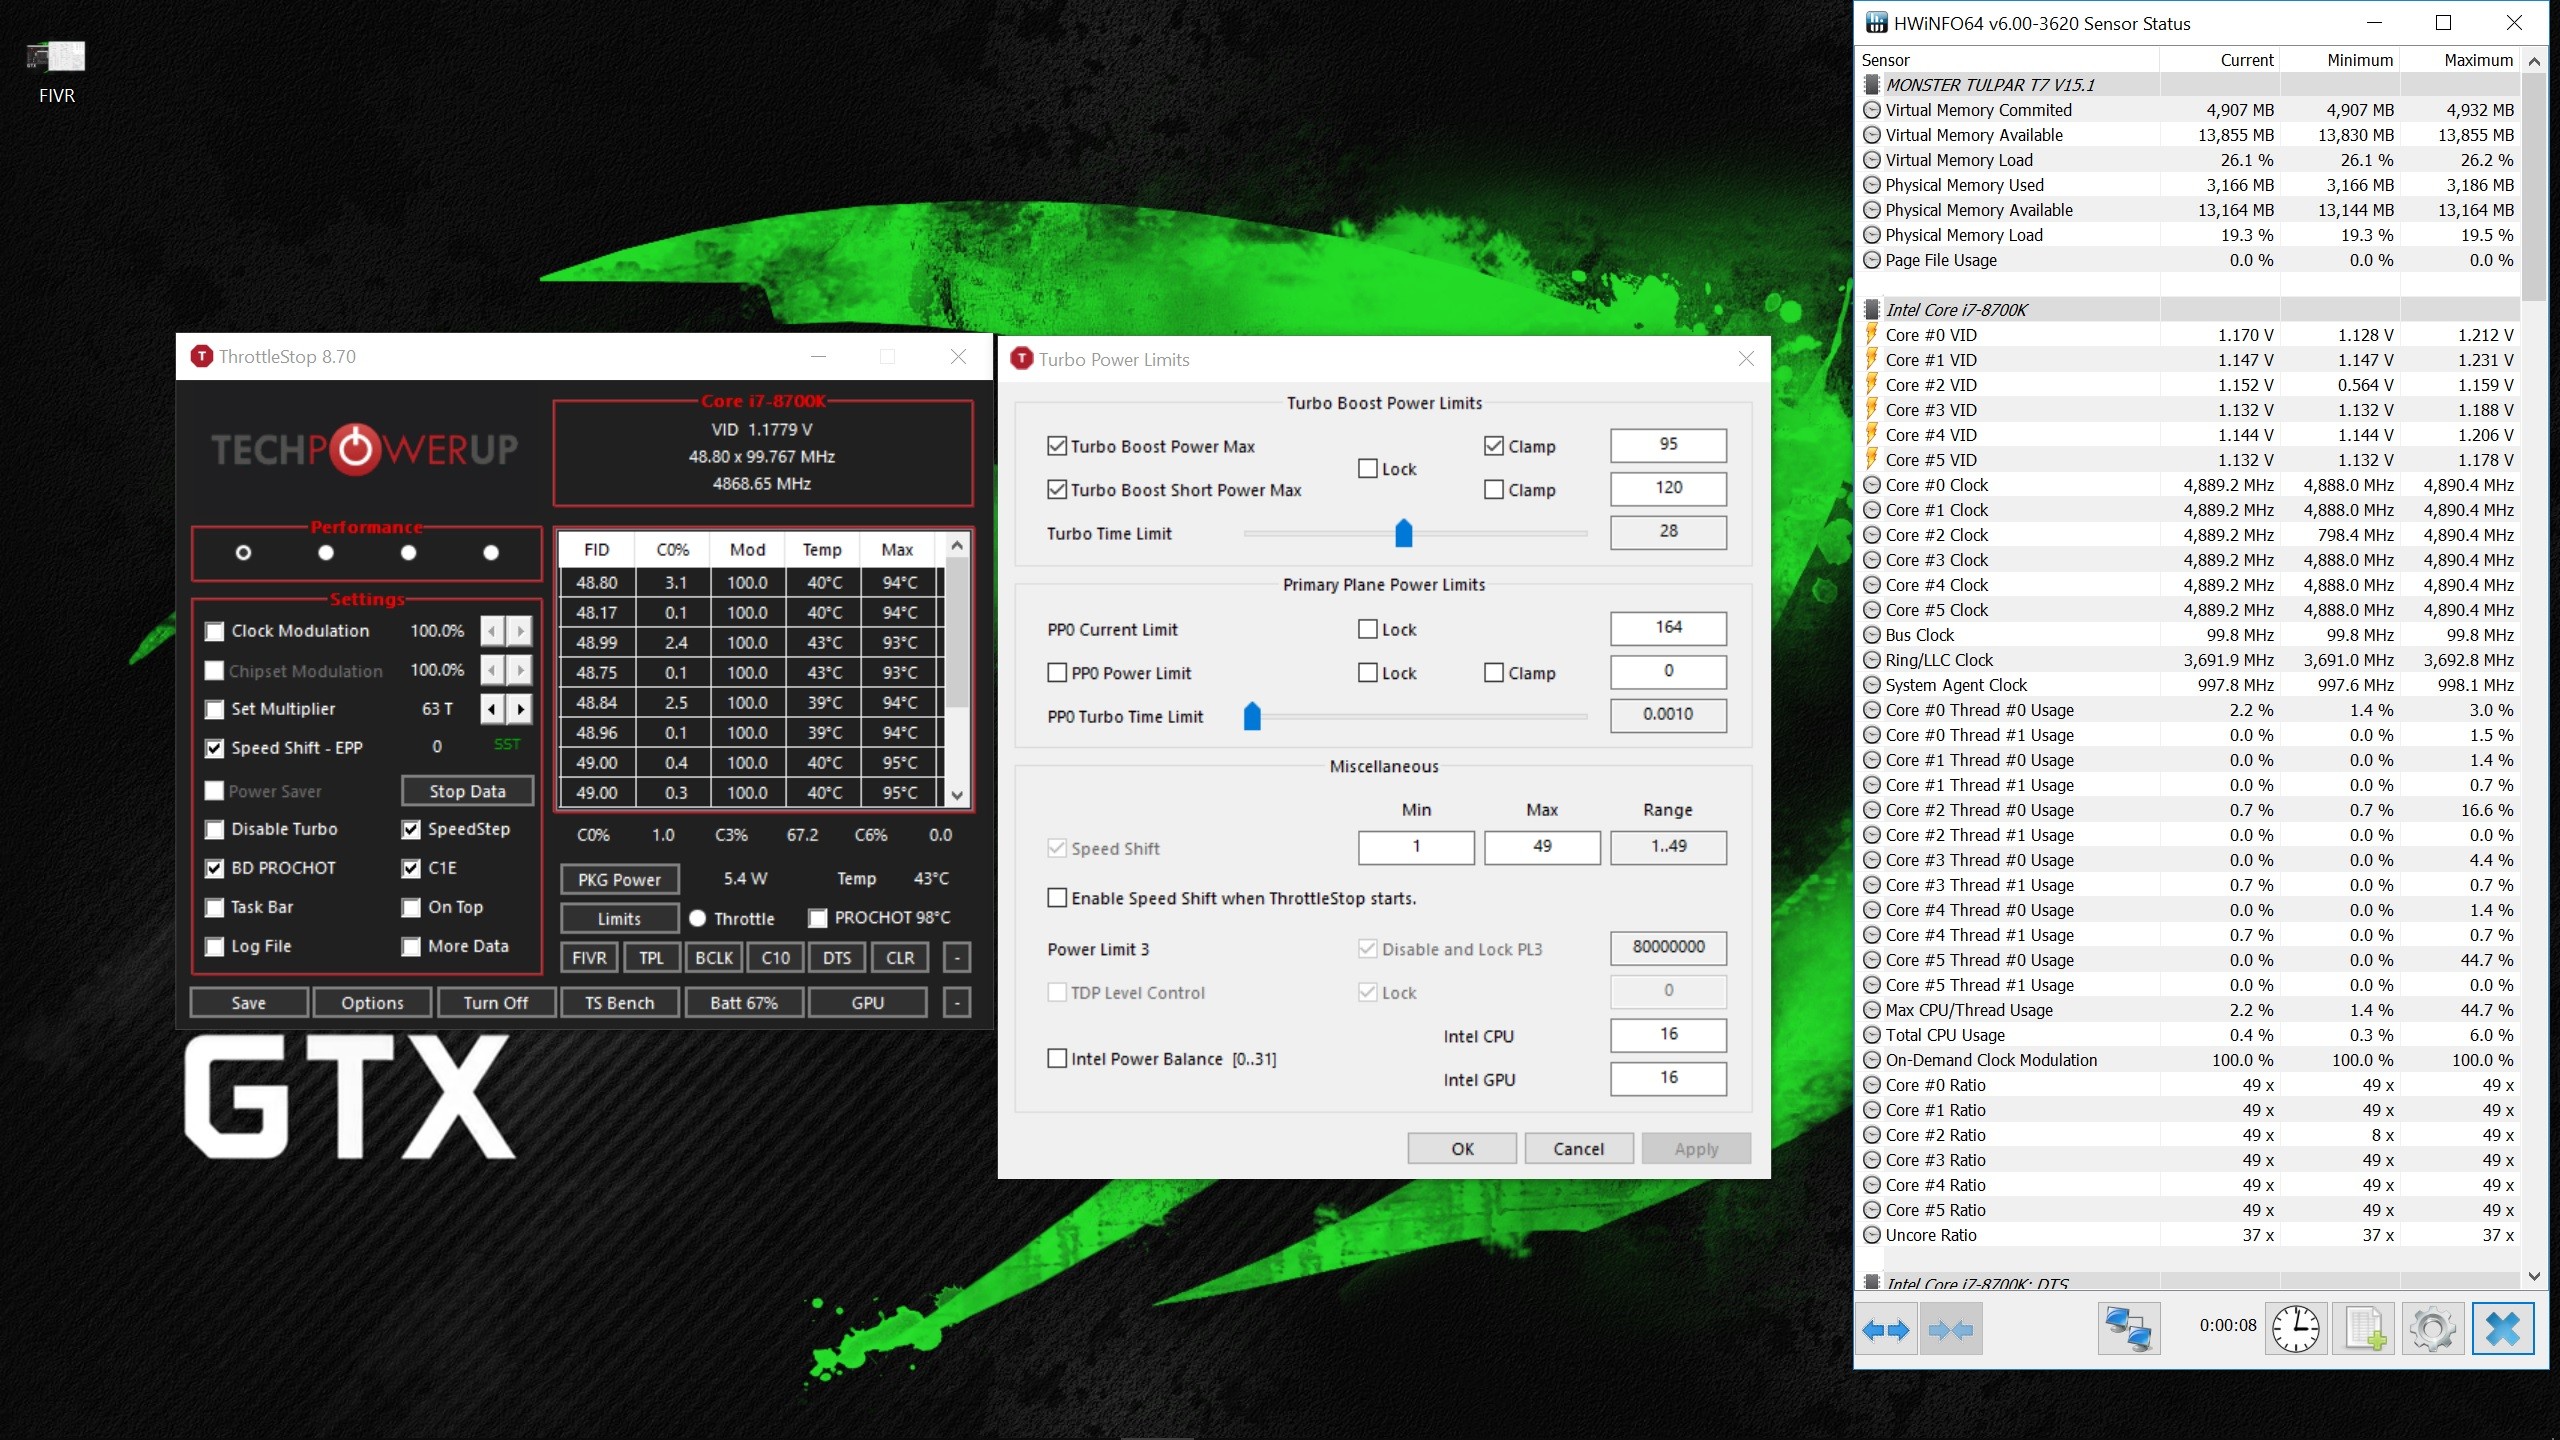Open the network computers icon in HWiNFO
The height and width of the screenshot is (1440, 2560).
tap(2128, 1329)
